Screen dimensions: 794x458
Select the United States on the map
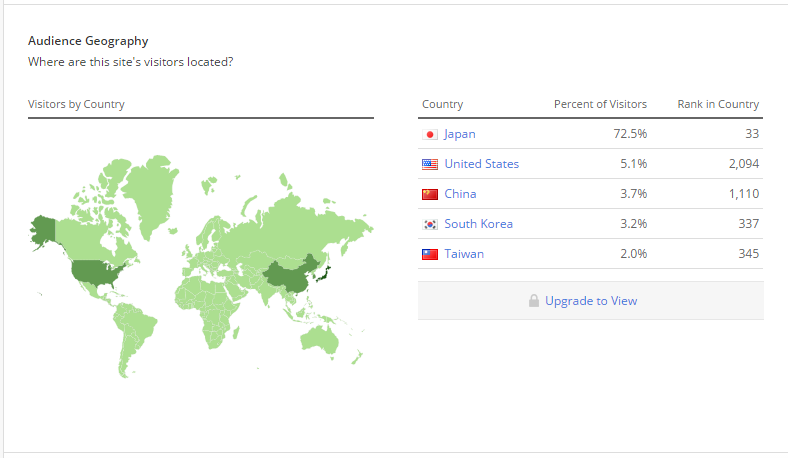pyautogui.click(x=95, y=272)
